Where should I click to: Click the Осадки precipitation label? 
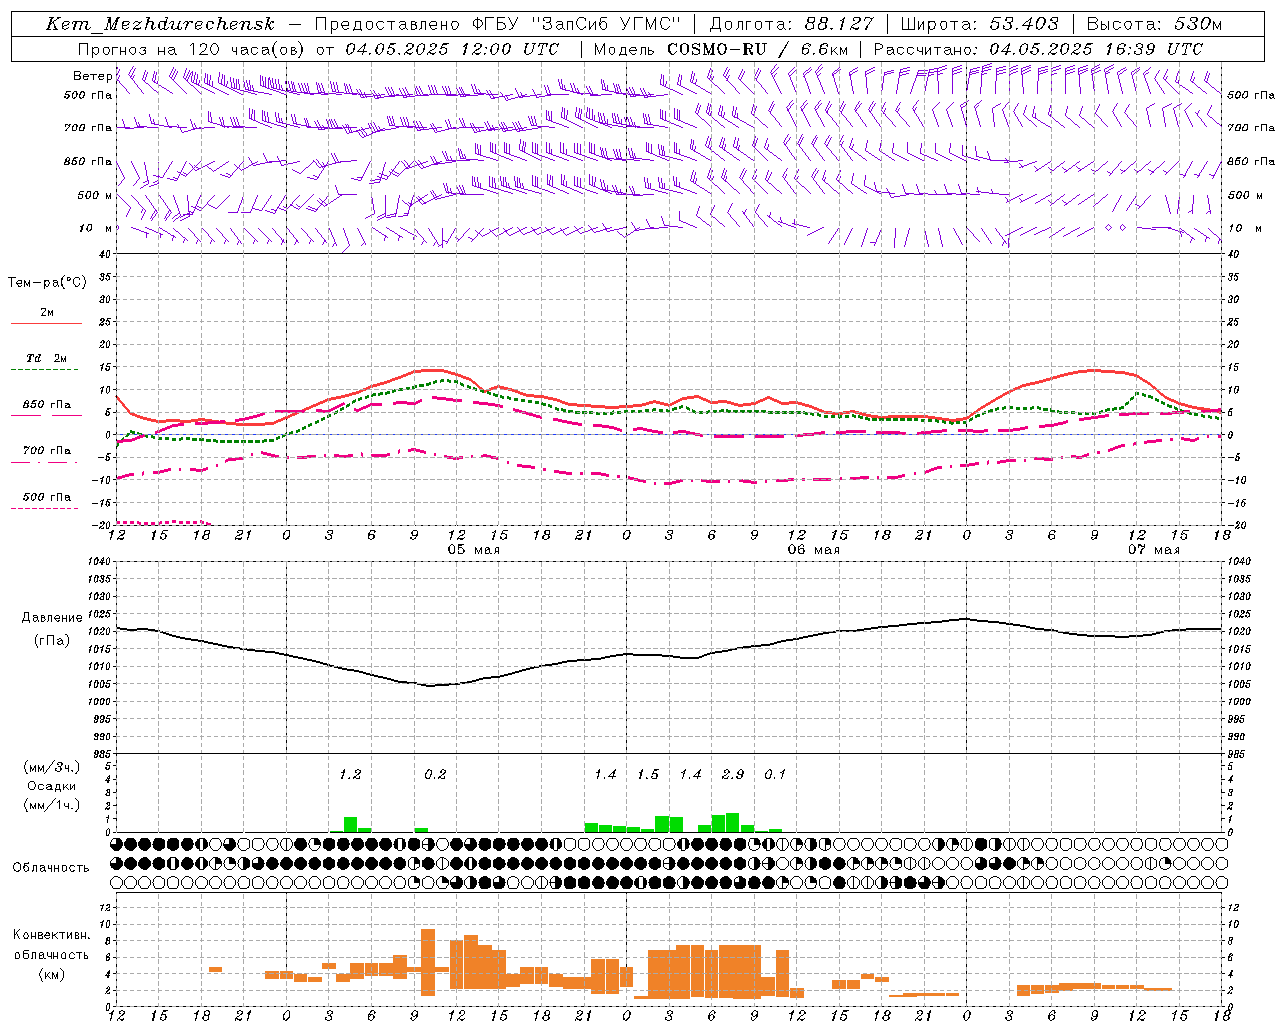(x=51, y=786)
